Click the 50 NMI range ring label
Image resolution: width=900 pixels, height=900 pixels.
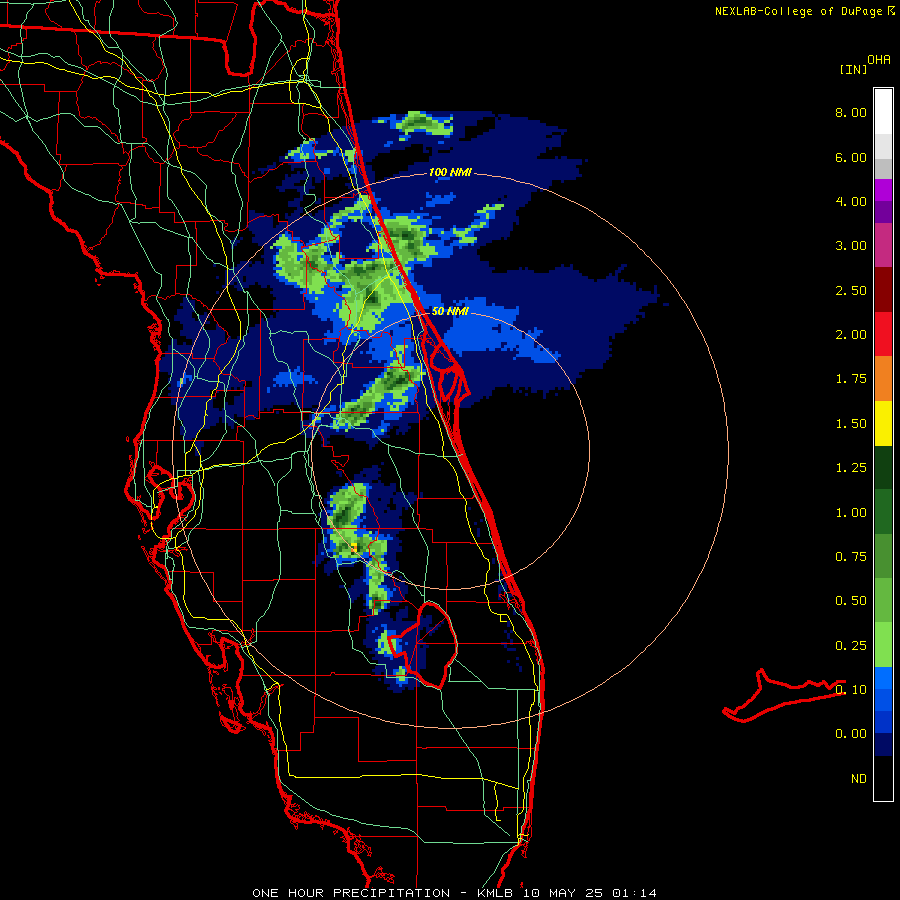point(450,311)
